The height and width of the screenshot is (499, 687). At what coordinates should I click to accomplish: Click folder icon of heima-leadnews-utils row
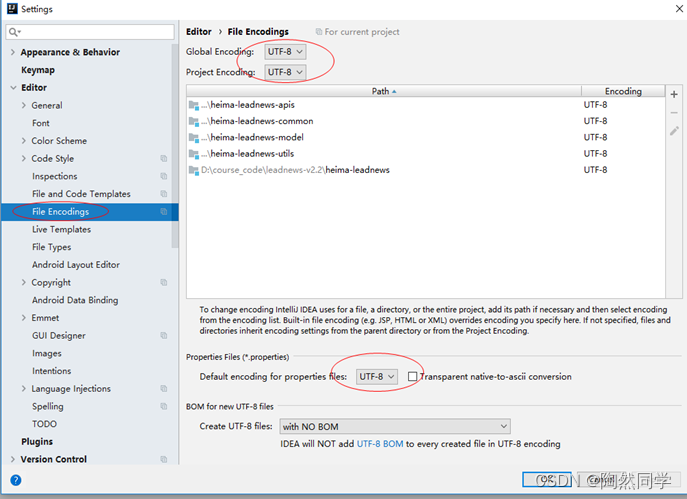[194, 154]
